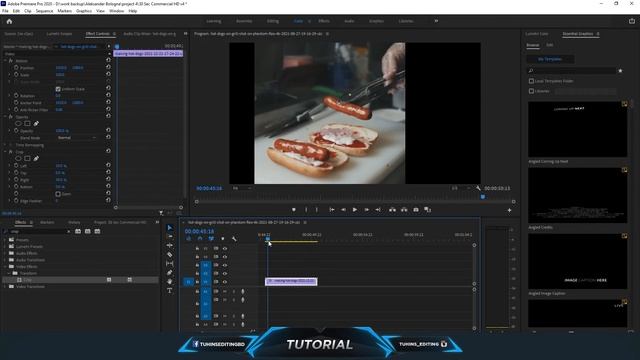Collapse the Video Effects folder
The height and width of the screenshot is (360, 640).
[5, 267]
